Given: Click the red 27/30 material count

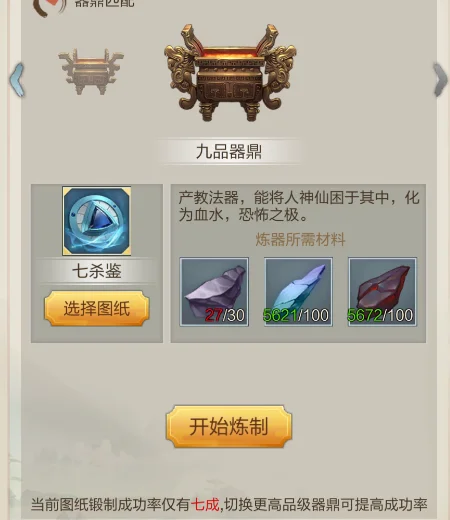Looking at the screenshot, I should click(225, 315).
